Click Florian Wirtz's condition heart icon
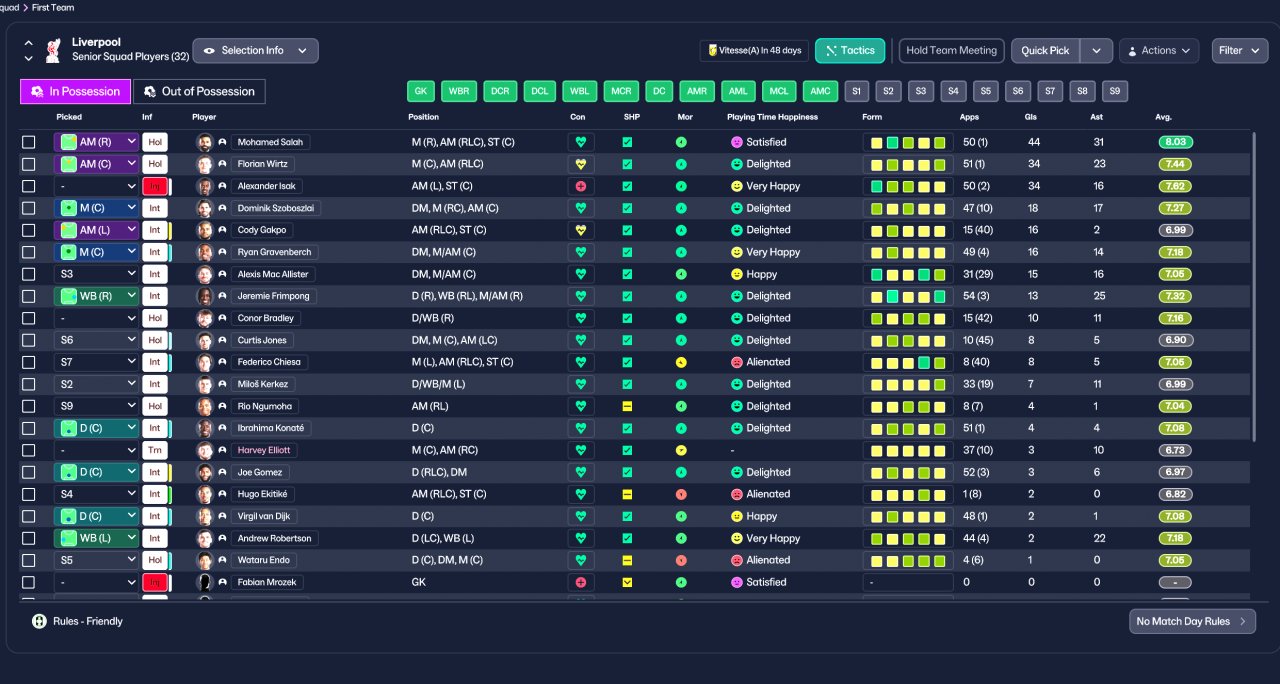The width and height of the screenshot is (1280, 684). [581, 164]
